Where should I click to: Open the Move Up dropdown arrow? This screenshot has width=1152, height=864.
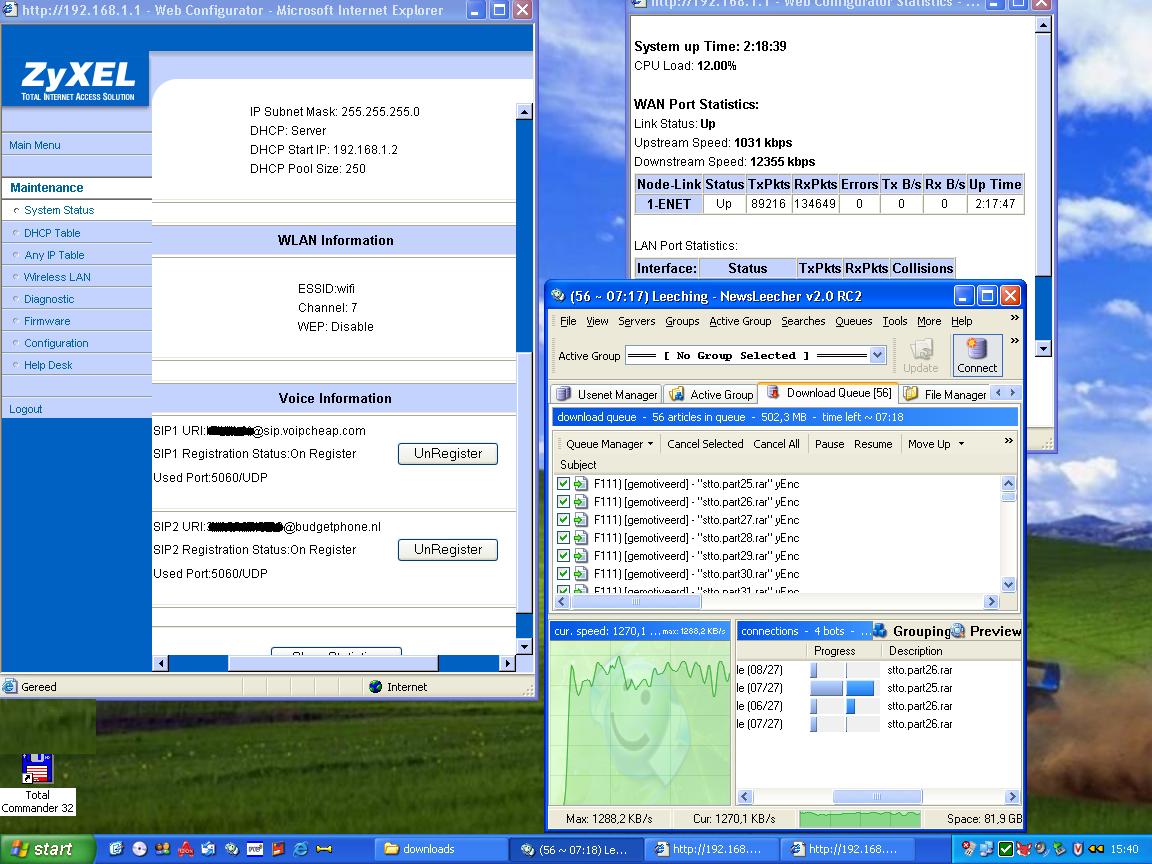(x=961, y=444)
